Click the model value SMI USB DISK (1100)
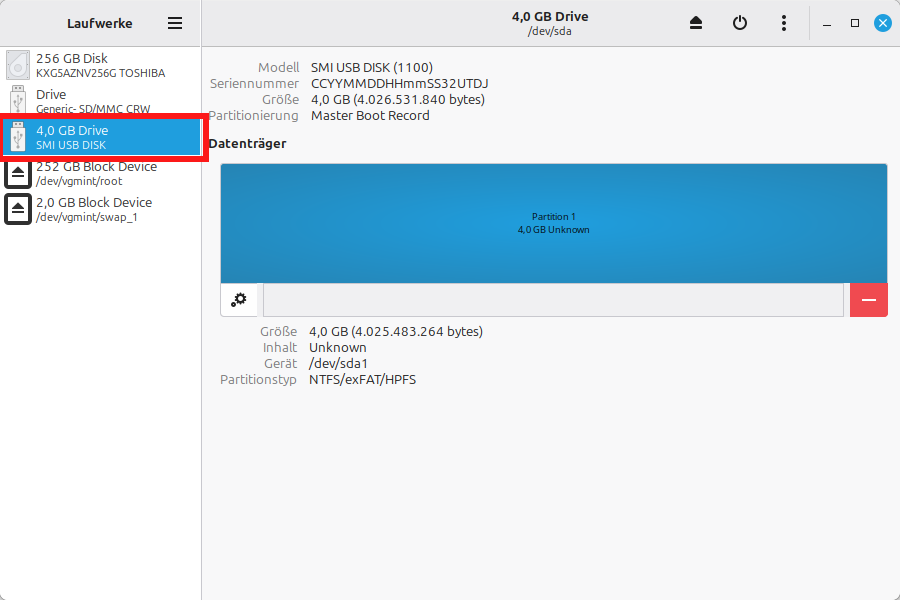The image size is (900, 600). pos(372,67)
